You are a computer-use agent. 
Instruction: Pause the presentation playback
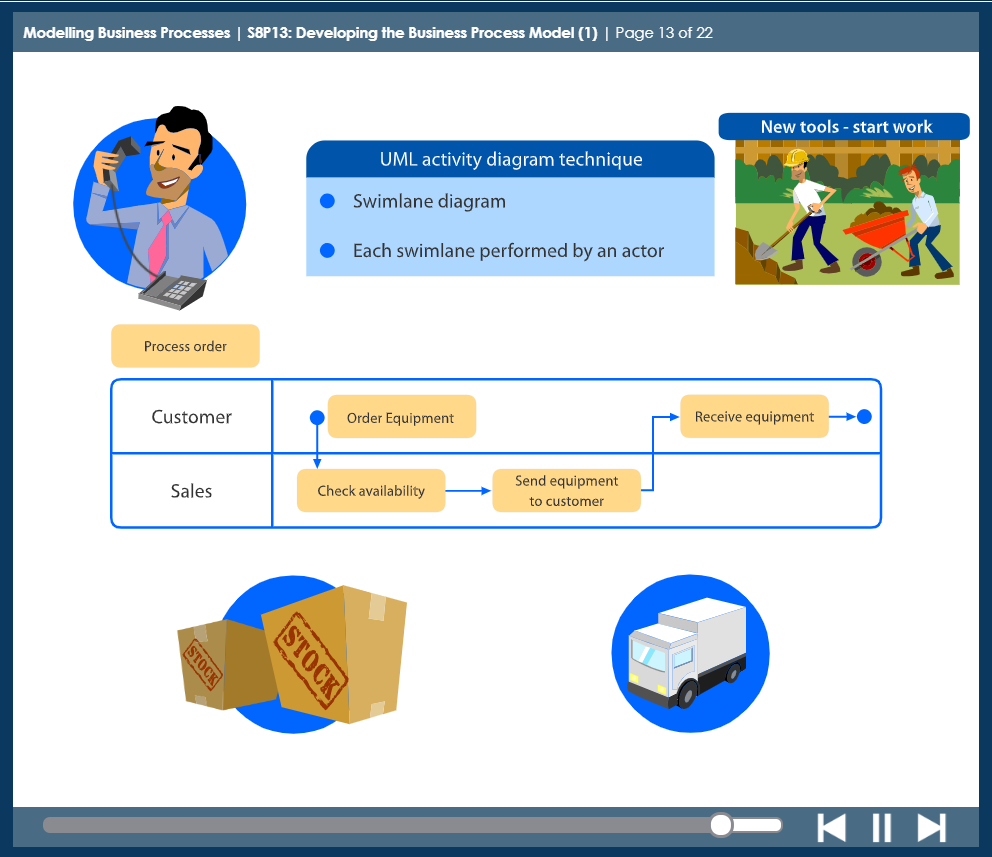click(881, 827)
